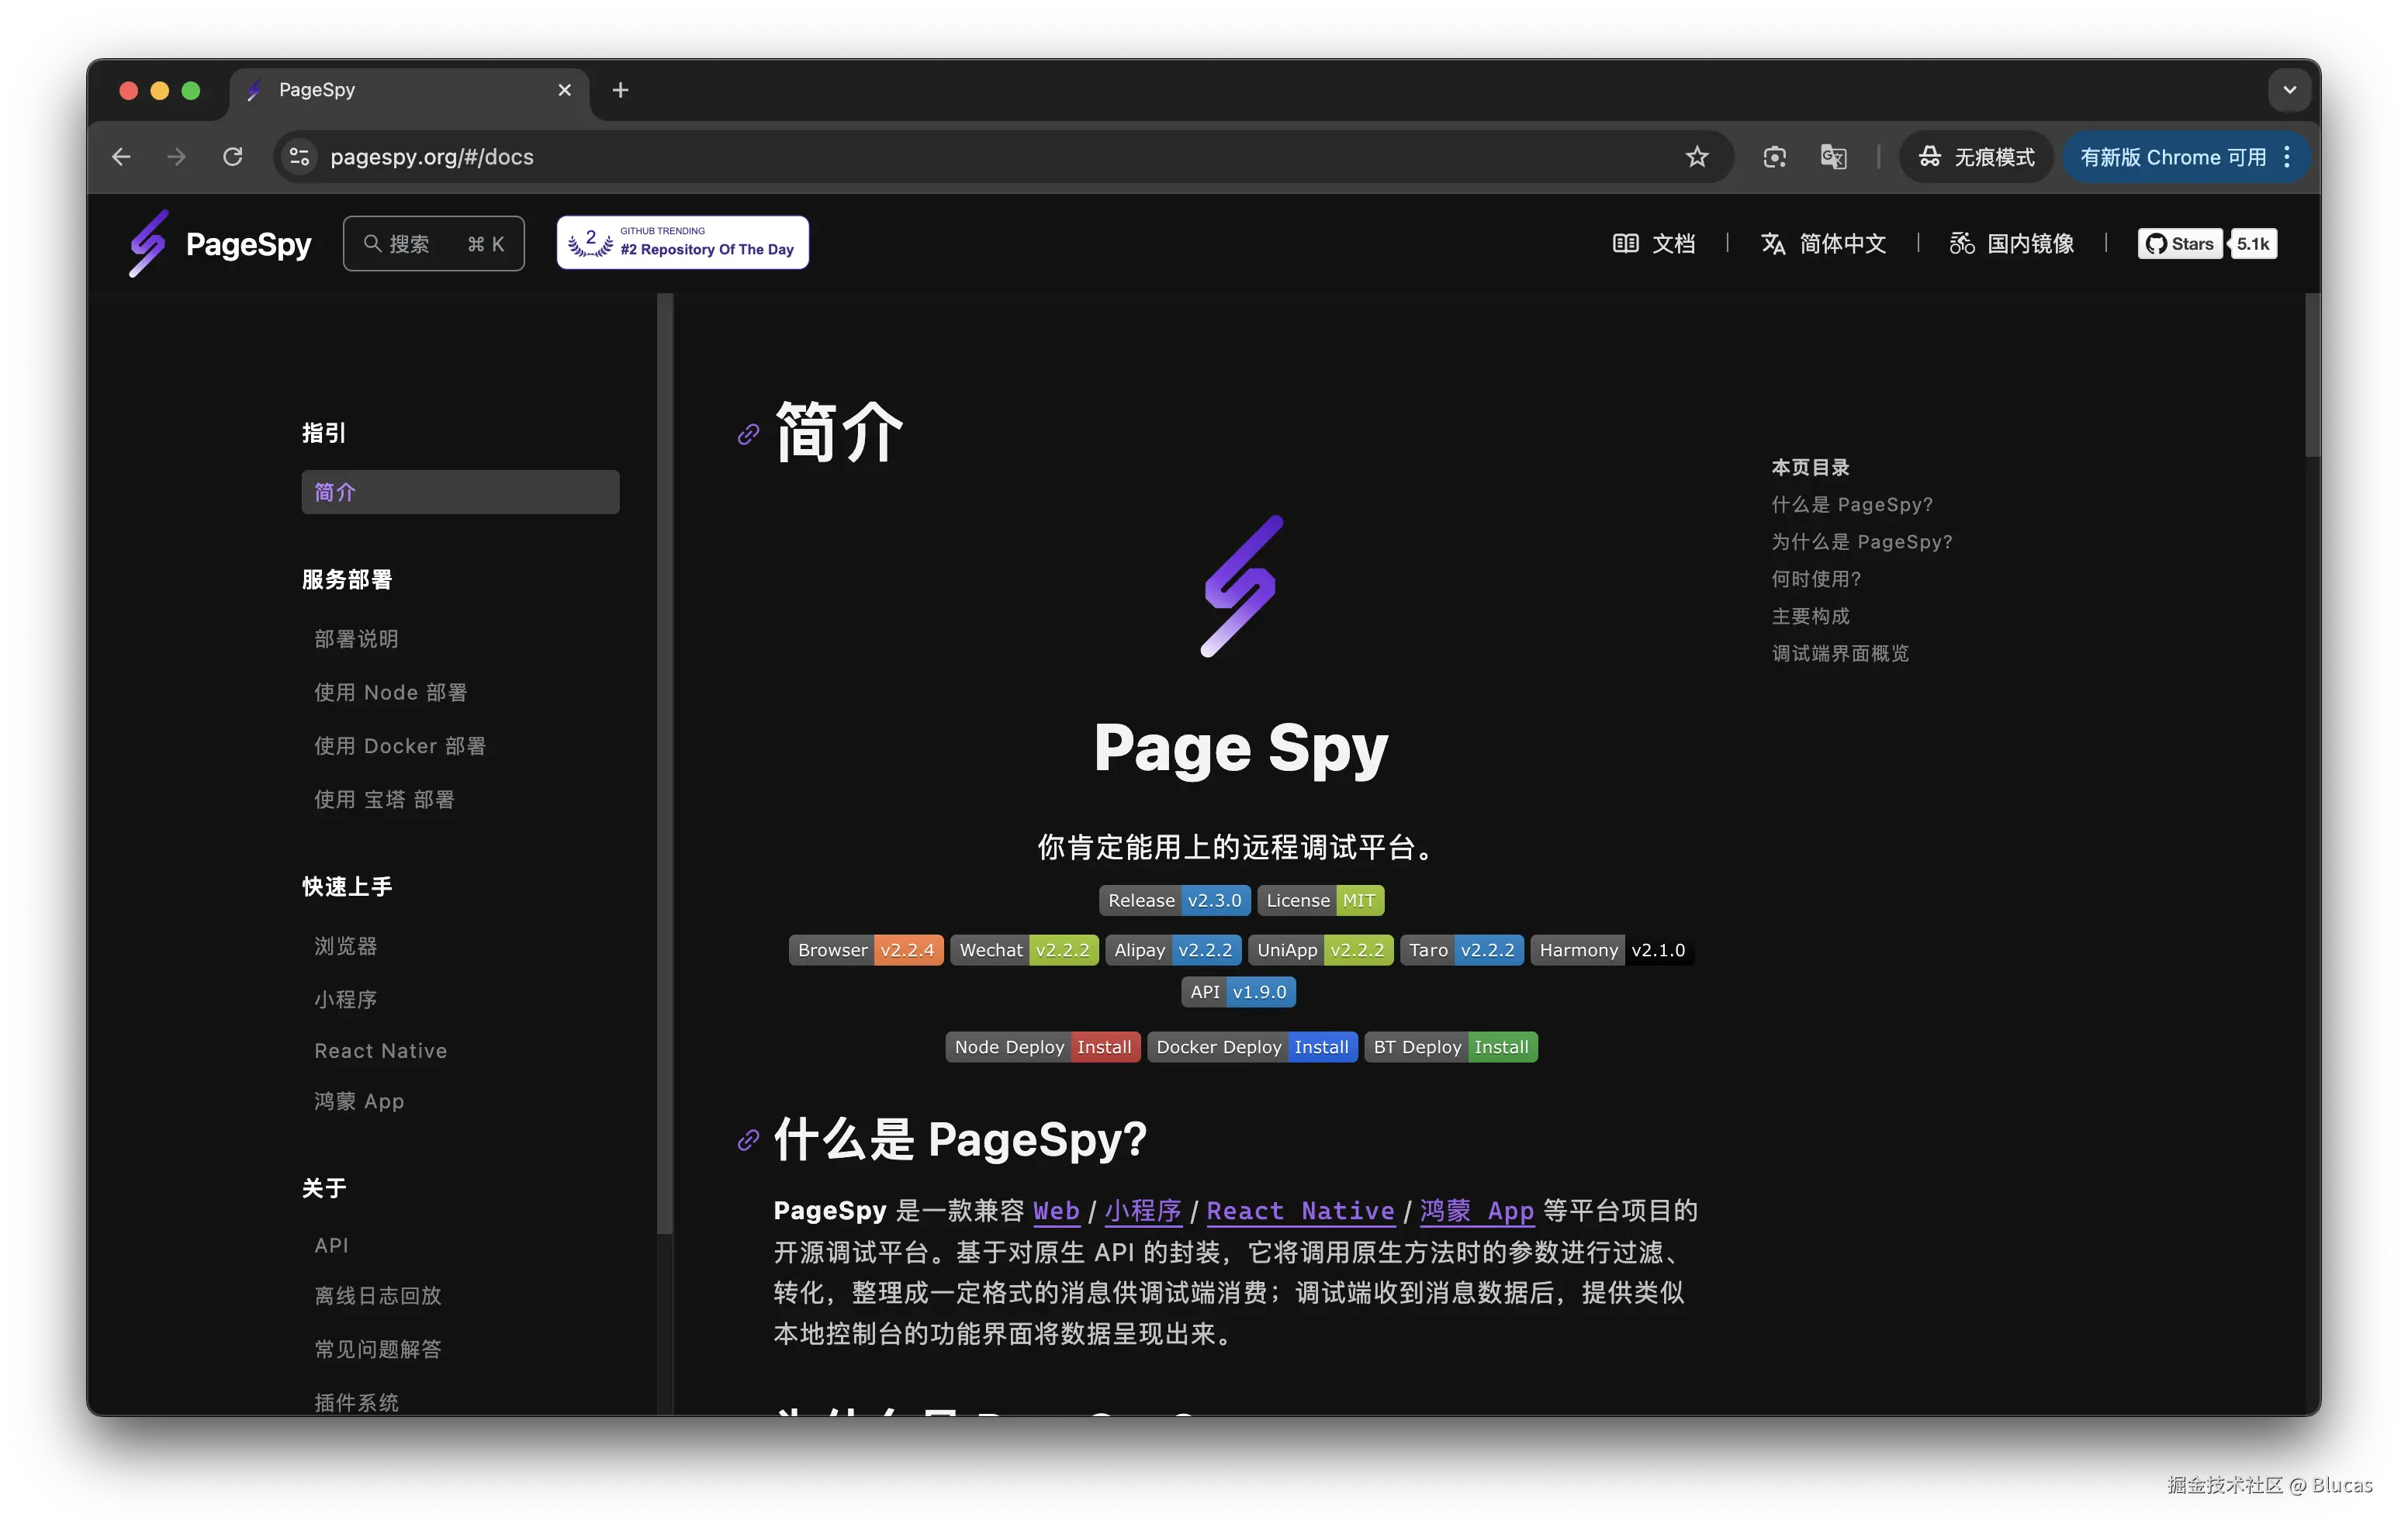Image resolution: width=2408 pixels, height=1531 pixels.
Task: Open the React Native link in the paragraph
Action: pyautogui.click(x=1299, y=1211)
